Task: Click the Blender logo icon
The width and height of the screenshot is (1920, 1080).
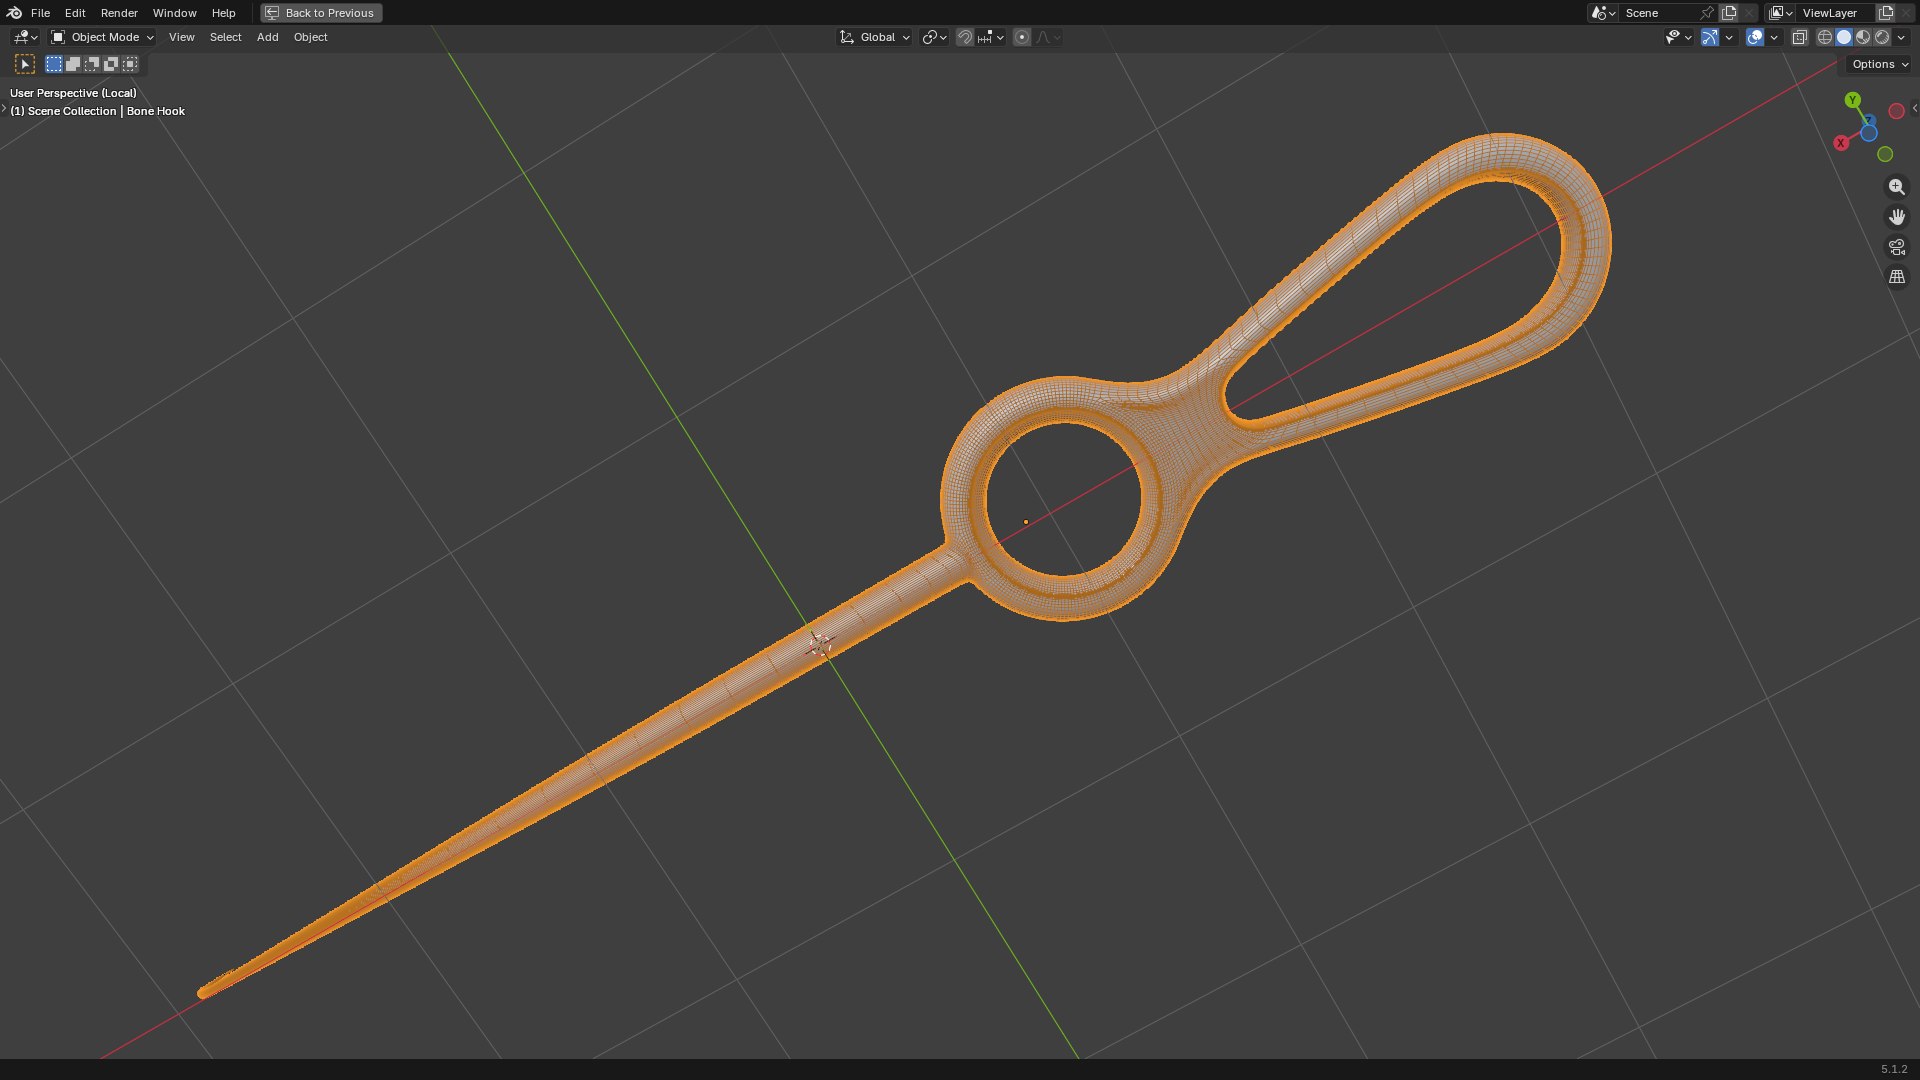Action: pos(14,13)
